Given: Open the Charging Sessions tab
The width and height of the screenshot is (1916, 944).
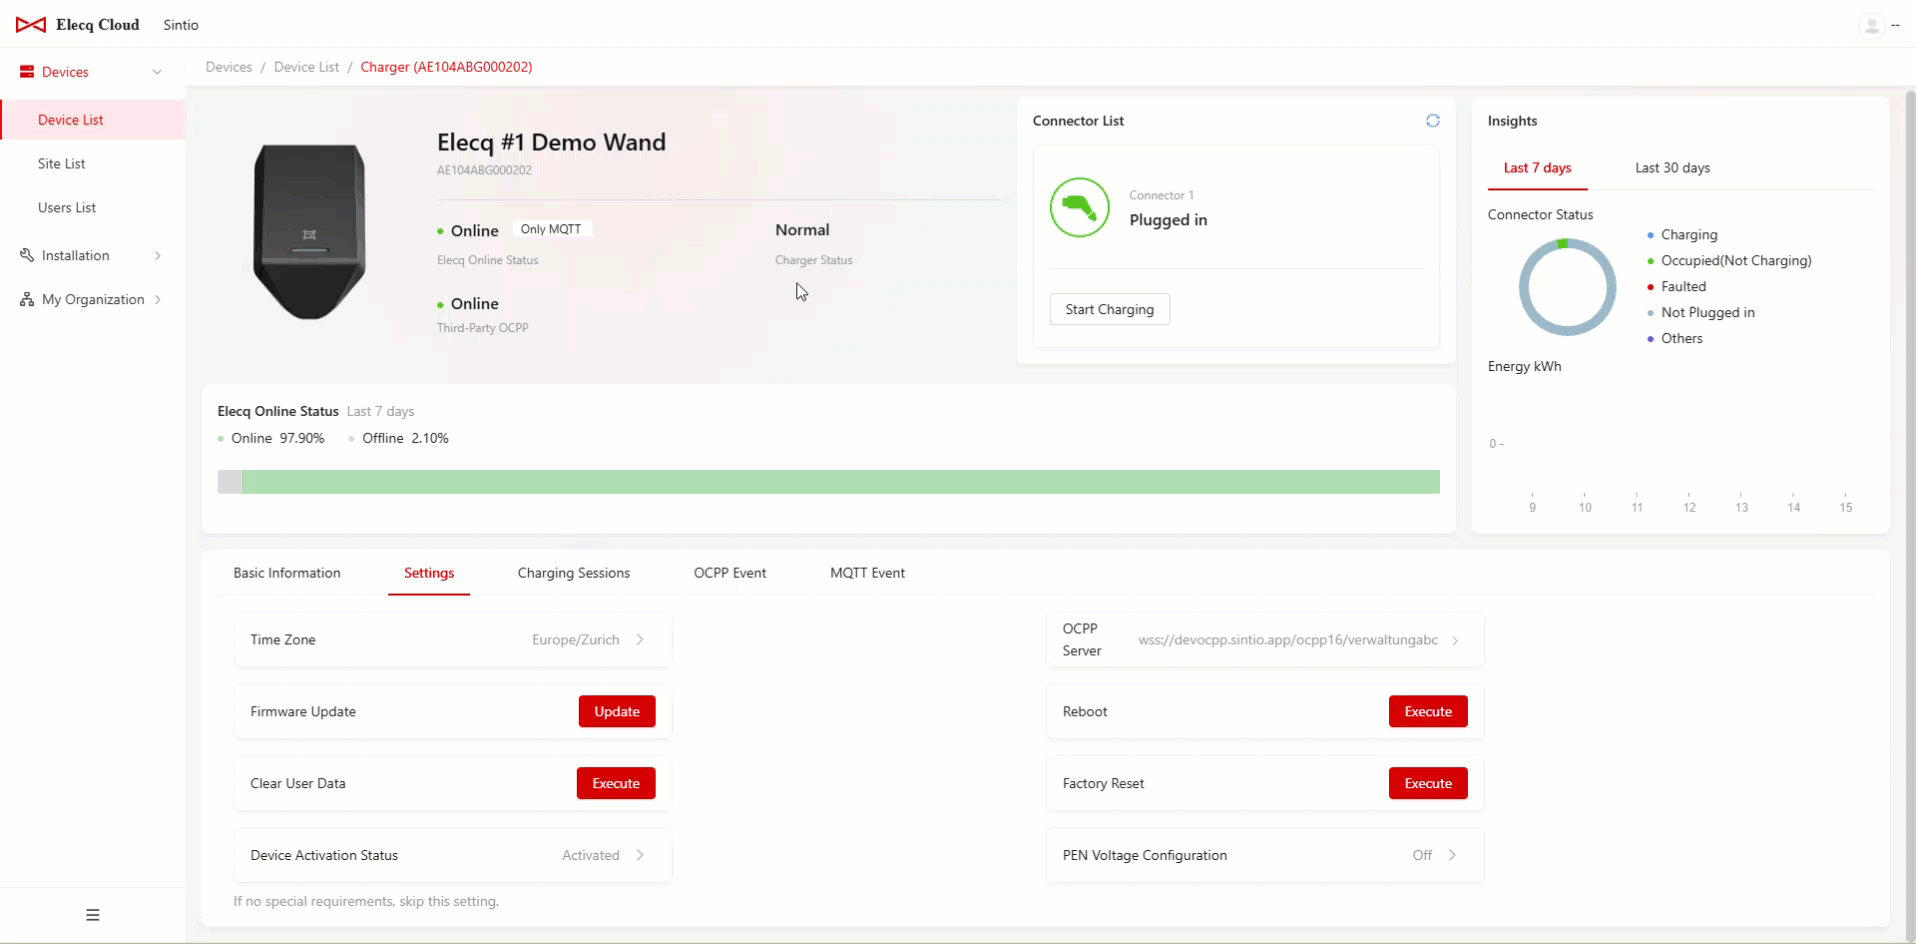Looking at the screenshot, I should click(x=574, y=573).
